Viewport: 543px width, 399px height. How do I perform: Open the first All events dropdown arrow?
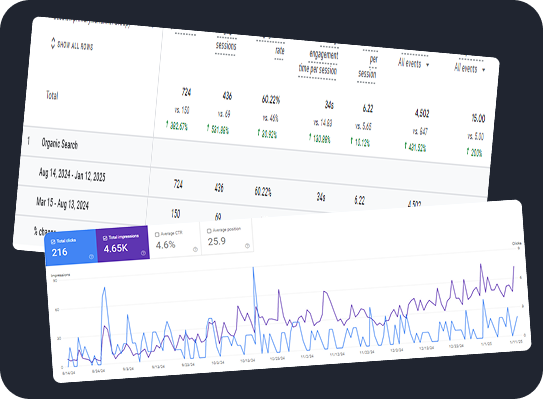pos(427,65)
